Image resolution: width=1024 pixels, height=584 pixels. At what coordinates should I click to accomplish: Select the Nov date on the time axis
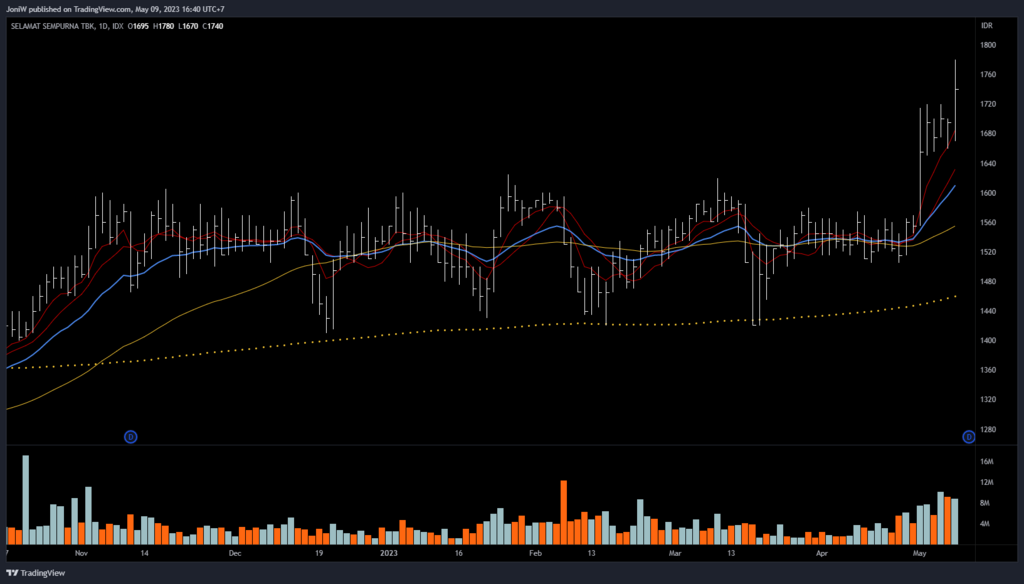81,552
